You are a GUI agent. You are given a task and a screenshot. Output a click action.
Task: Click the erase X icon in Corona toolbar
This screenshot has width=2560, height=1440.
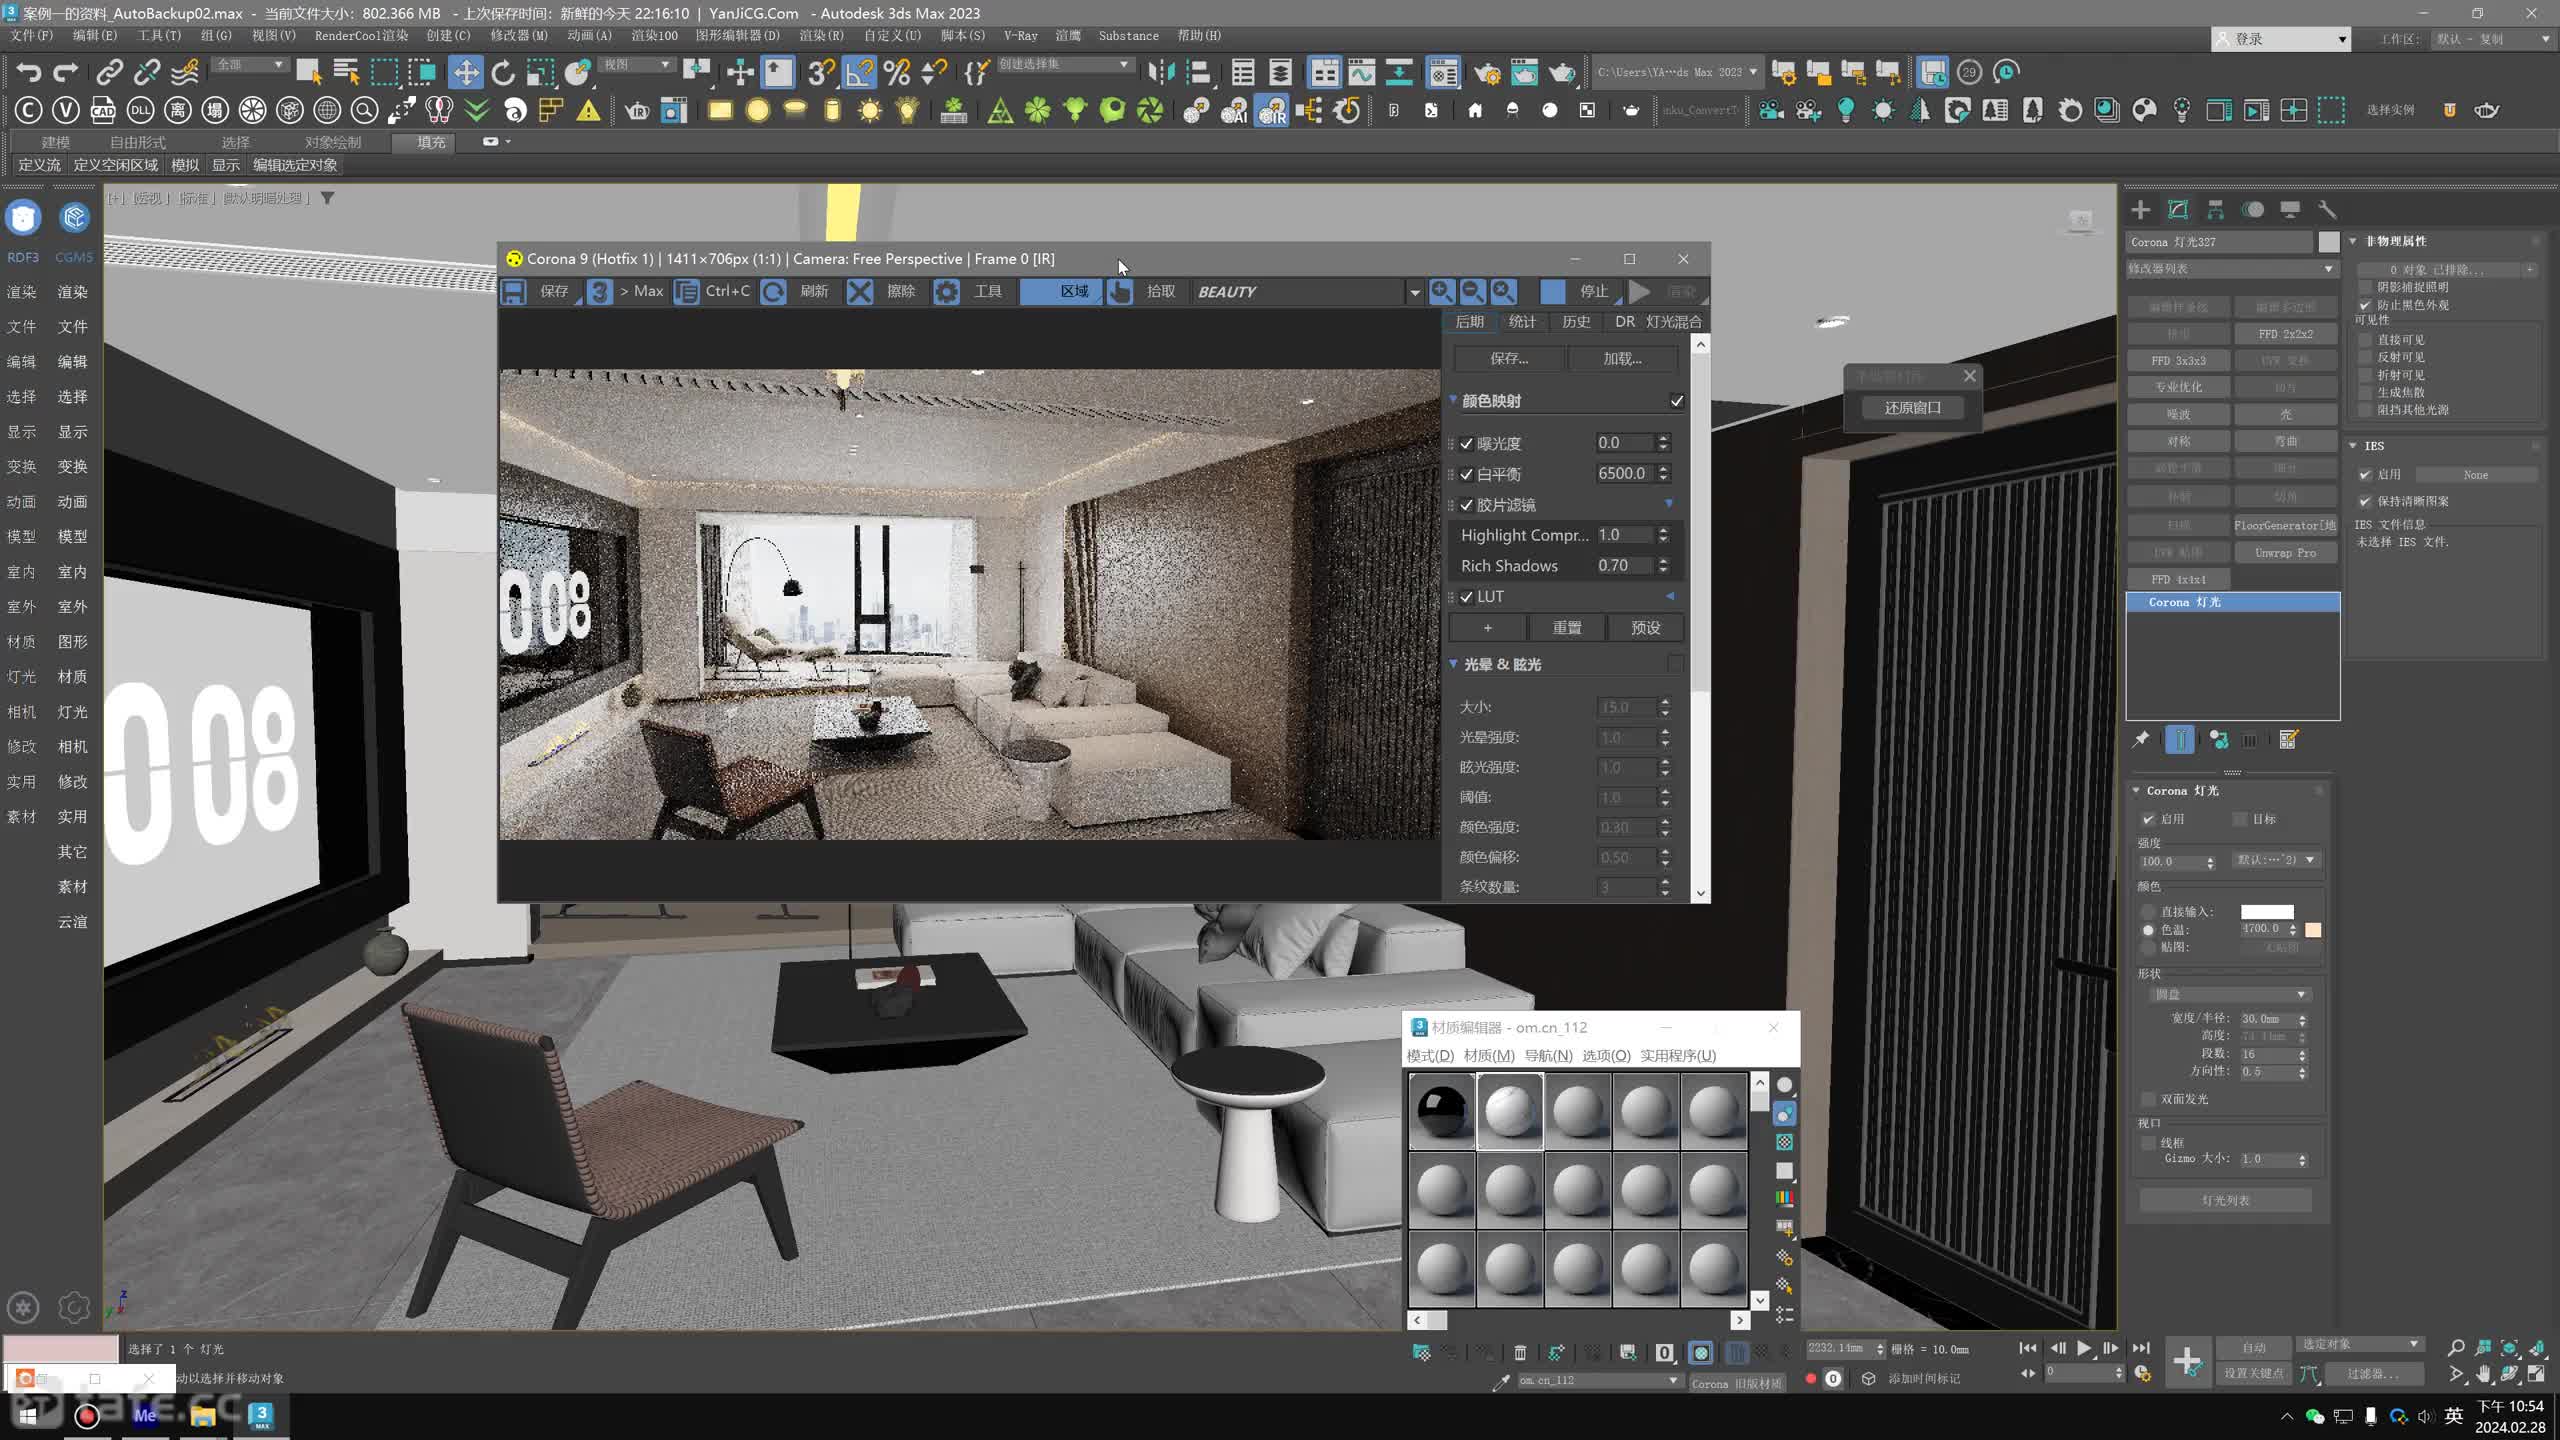(860, 291)
